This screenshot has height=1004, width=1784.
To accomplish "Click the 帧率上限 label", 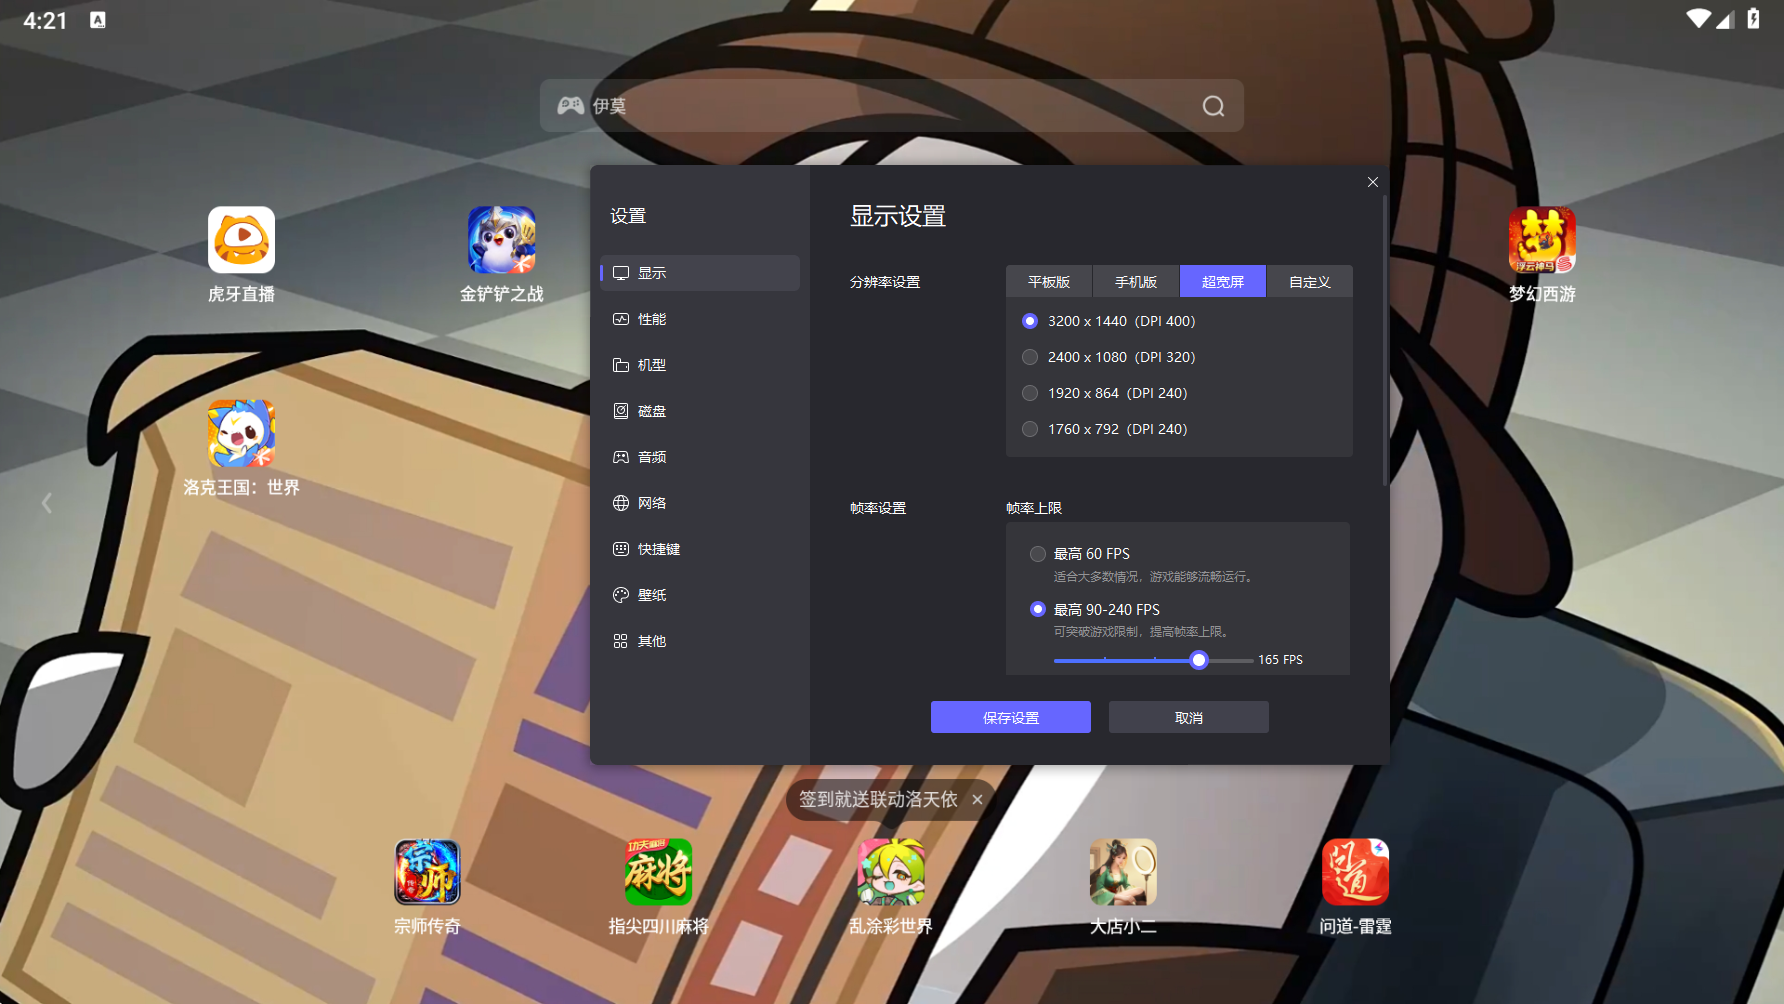I will [x=1034, y=508].
